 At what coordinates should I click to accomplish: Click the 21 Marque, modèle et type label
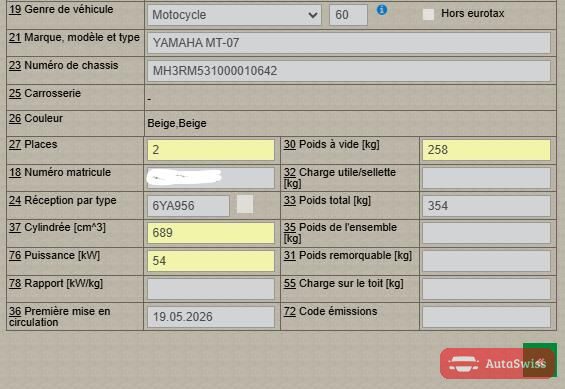[x=74, y=37]
